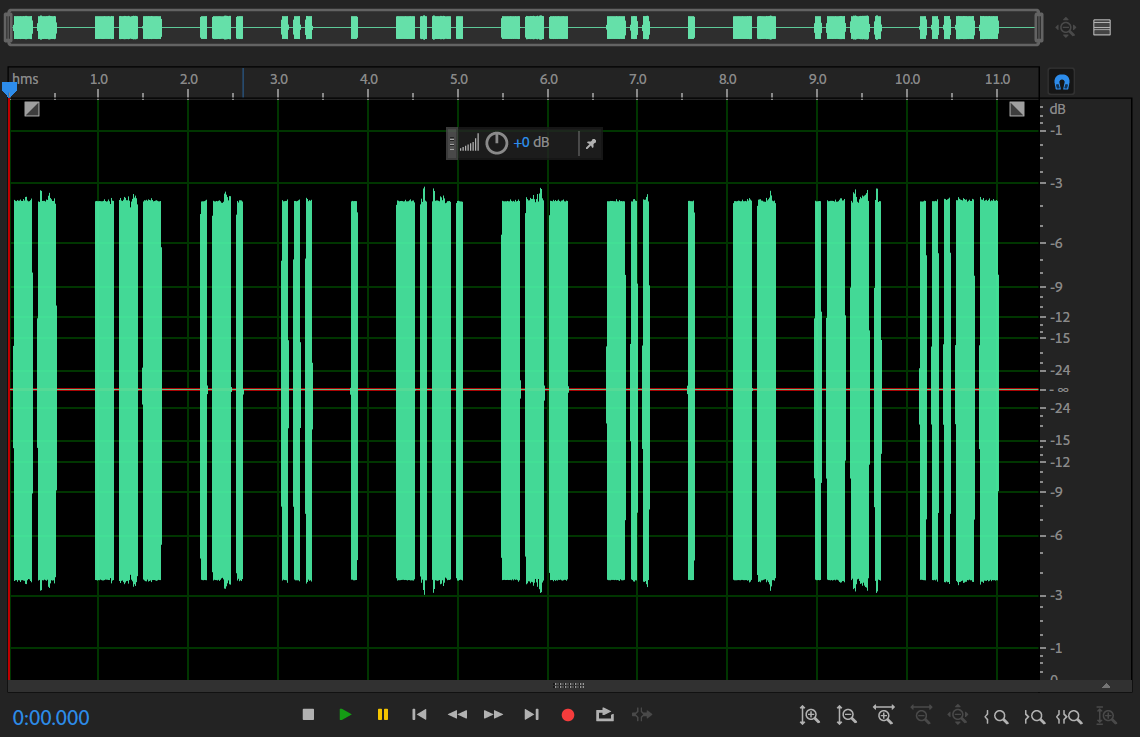1140x737 pixels.
Task: Move playhead to previous marker
Action: click(420, 715)
